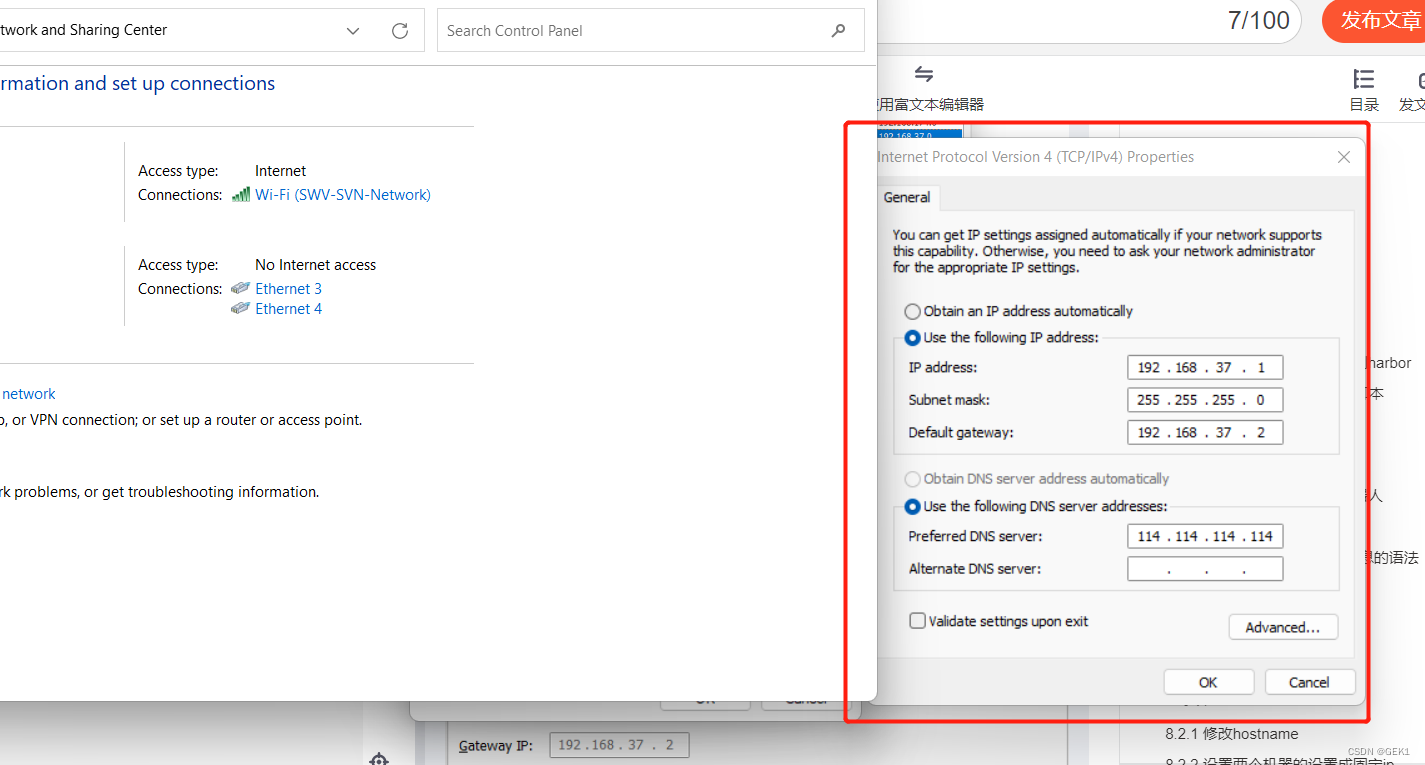Cancel the IPv4 Properties dialog

pyautogui.click(x=1309, y=682)
